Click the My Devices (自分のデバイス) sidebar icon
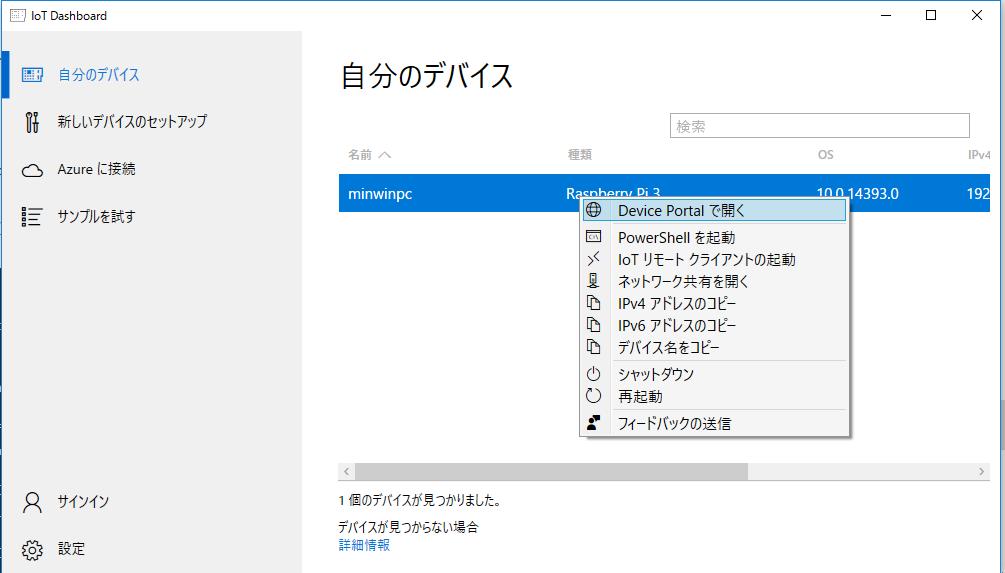1005x573 pixels. tap(32, 75)
